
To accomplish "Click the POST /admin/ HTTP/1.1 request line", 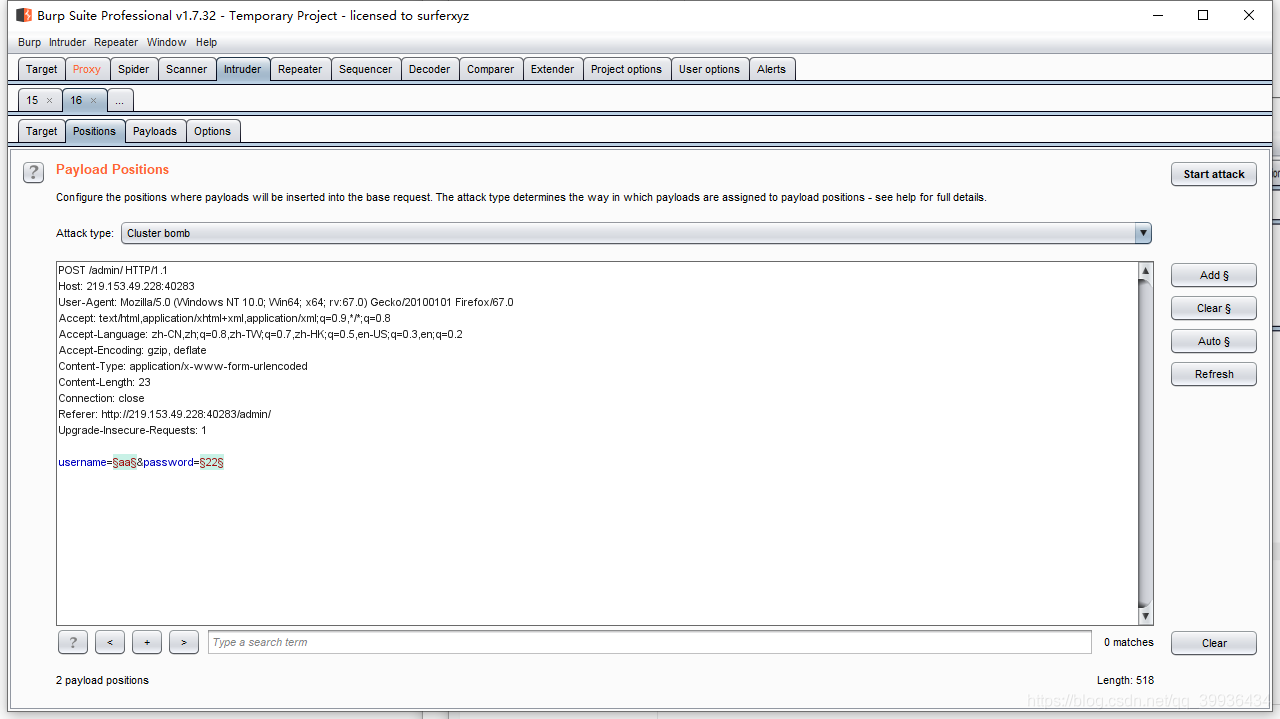I will click(x=113, y=270).
